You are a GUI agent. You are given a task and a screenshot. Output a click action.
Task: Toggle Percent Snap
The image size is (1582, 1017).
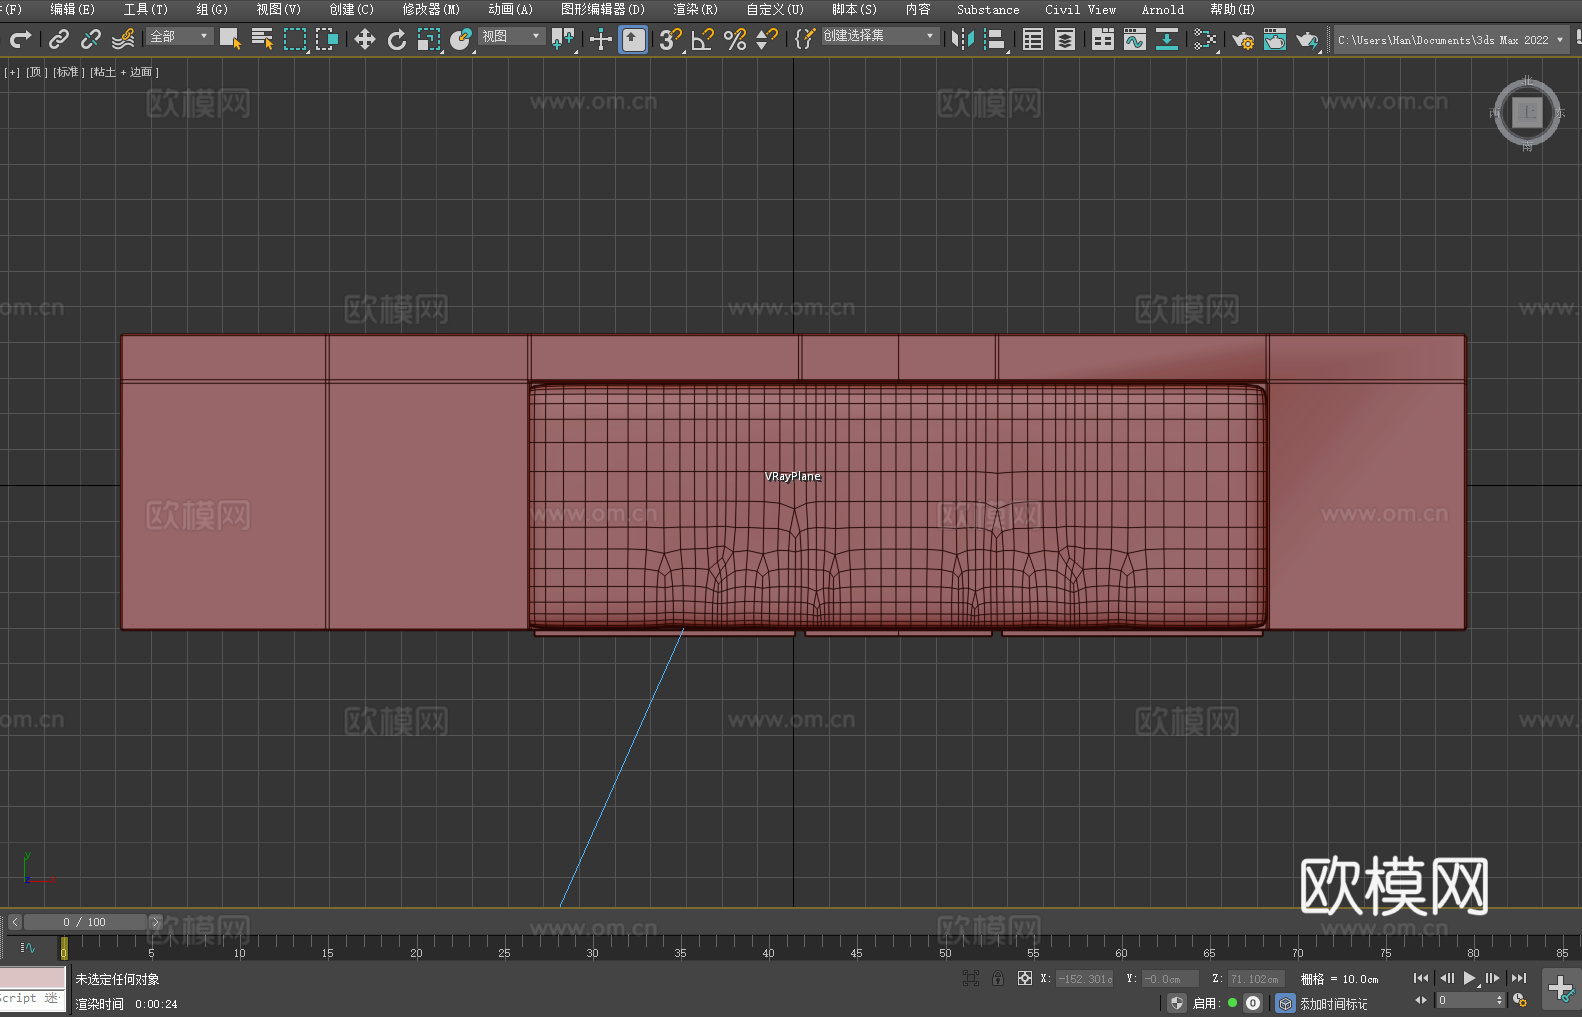pyautogui.click(x=735, y=39)
